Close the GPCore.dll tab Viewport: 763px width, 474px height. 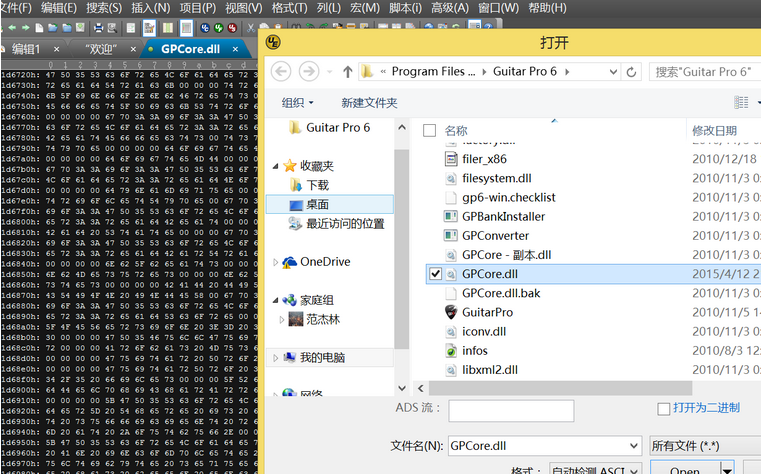coord(235,49)
